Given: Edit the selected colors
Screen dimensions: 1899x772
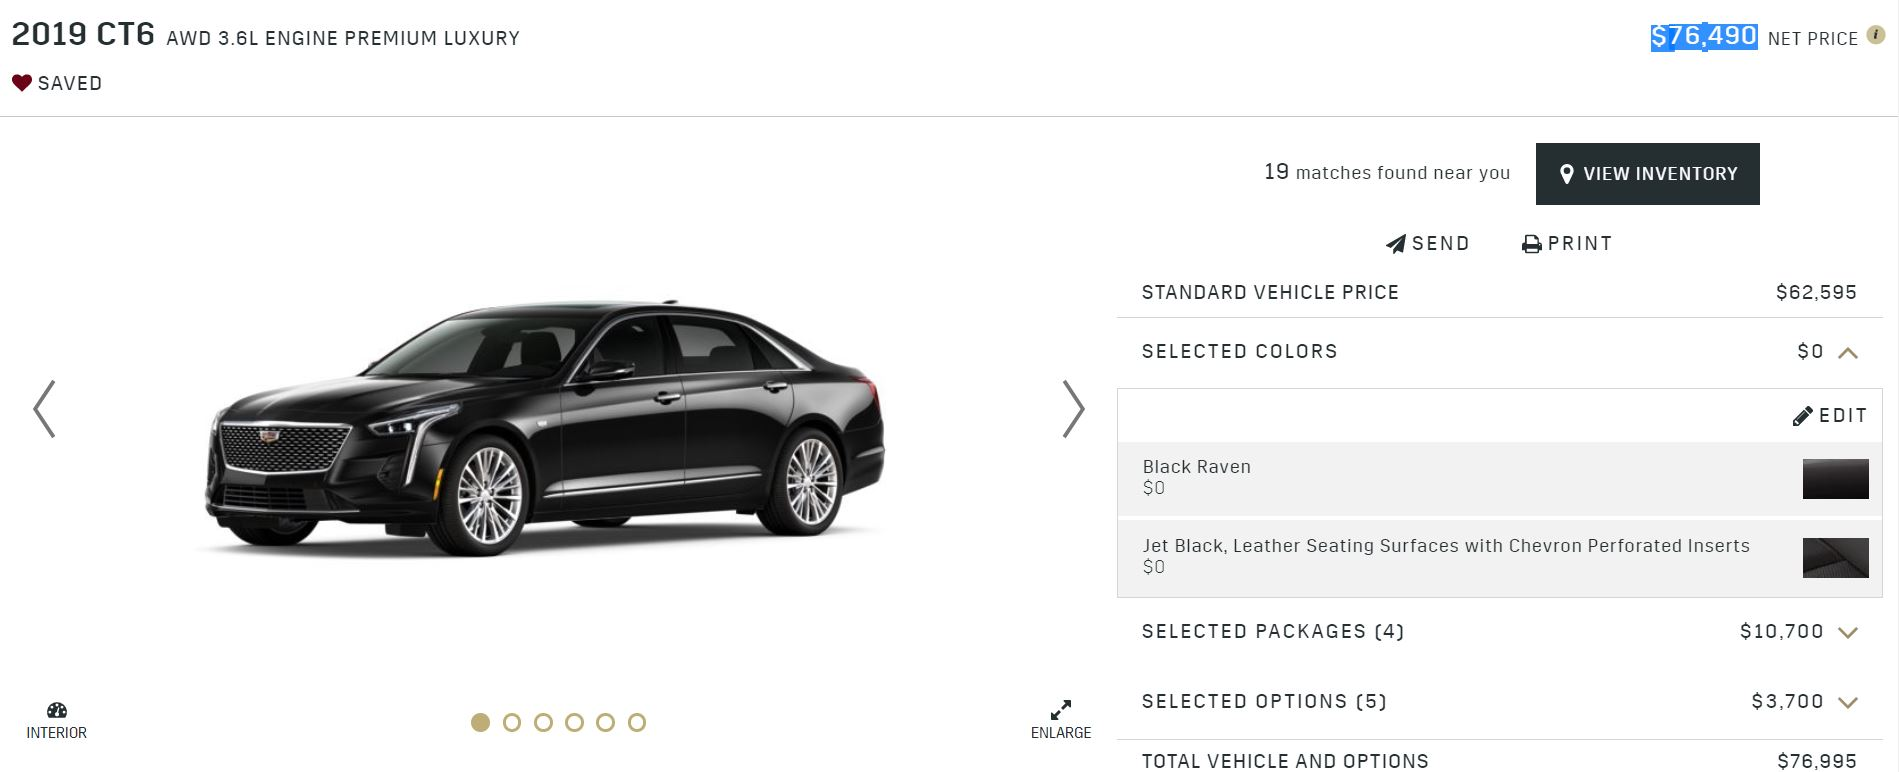Looking at the screenshot, I should [x=1830, y=416].
